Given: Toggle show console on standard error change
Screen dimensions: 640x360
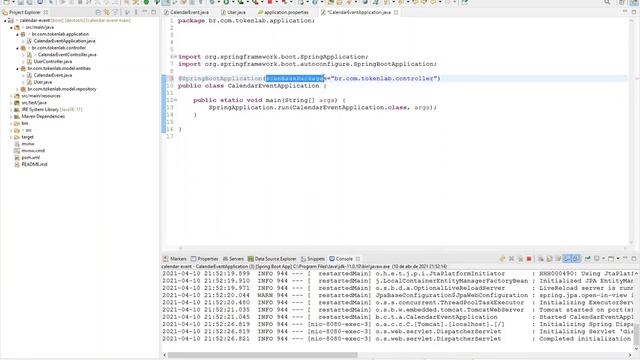Looking at the screenshot, I should [x=576, y=259].
